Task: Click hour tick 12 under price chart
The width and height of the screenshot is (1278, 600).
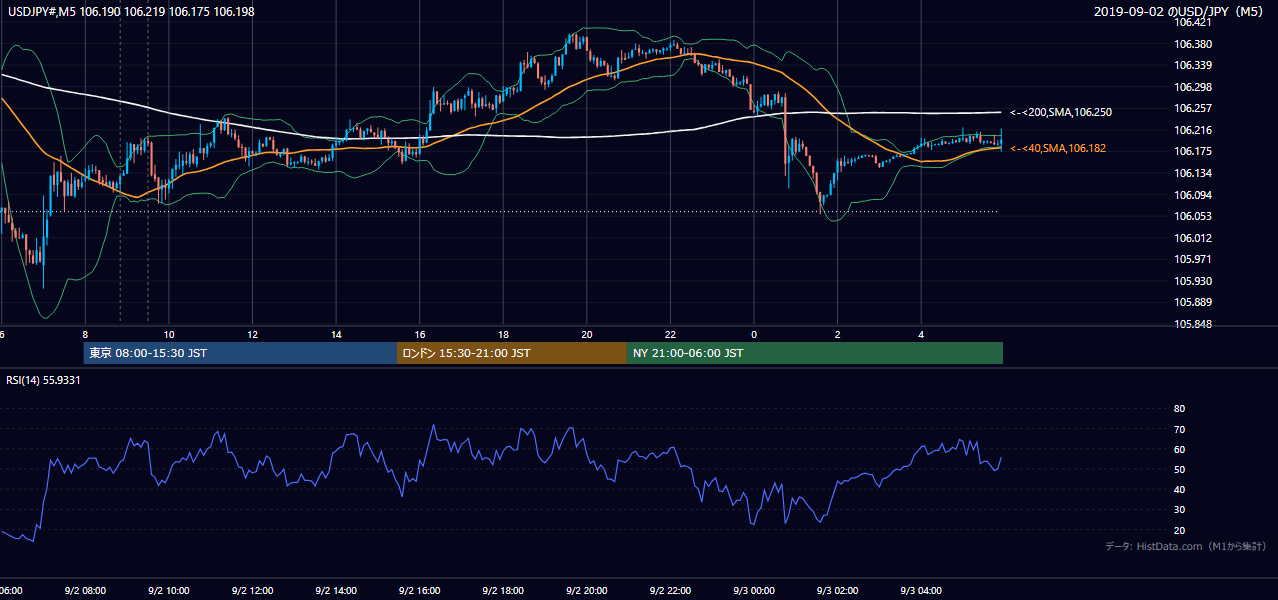Action: pos(253,335)
